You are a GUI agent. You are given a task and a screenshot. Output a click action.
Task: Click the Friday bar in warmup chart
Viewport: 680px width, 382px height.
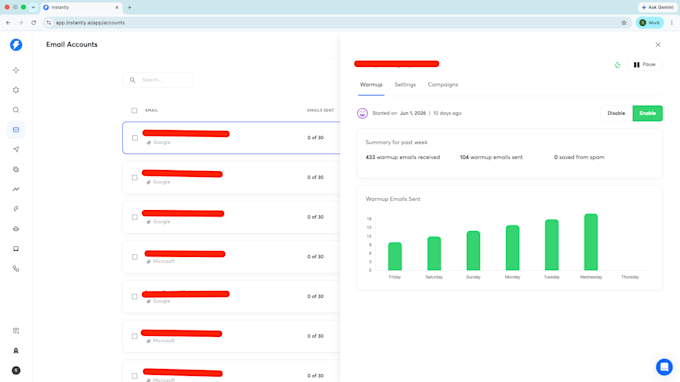(395, 256)
